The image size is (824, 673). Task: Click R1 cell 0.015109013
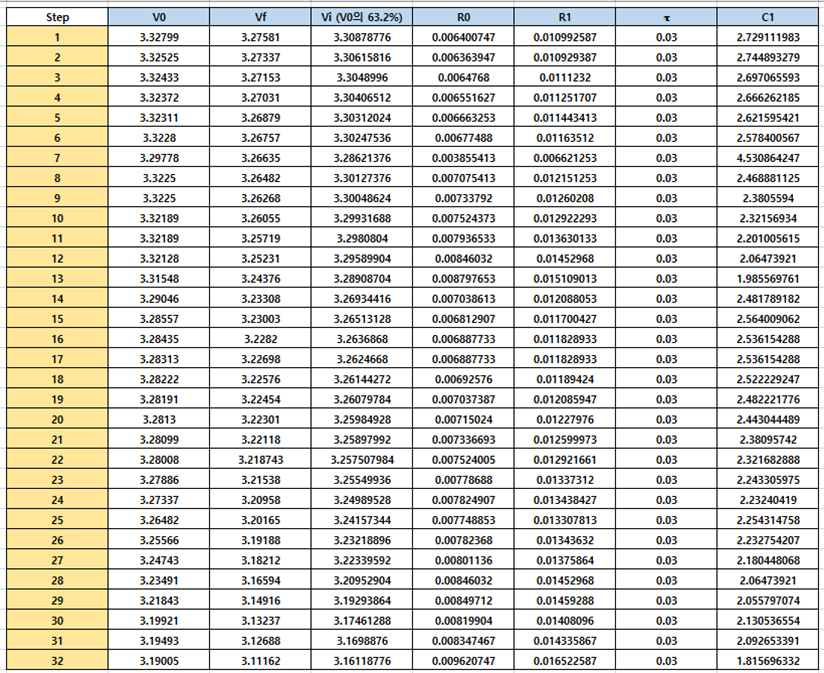[564, 279]
